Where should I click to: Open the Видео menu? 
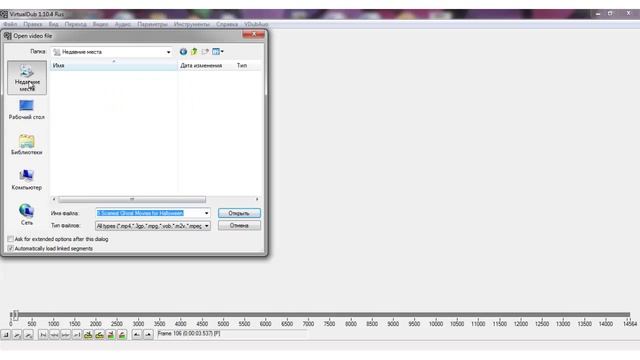point(100,24)
